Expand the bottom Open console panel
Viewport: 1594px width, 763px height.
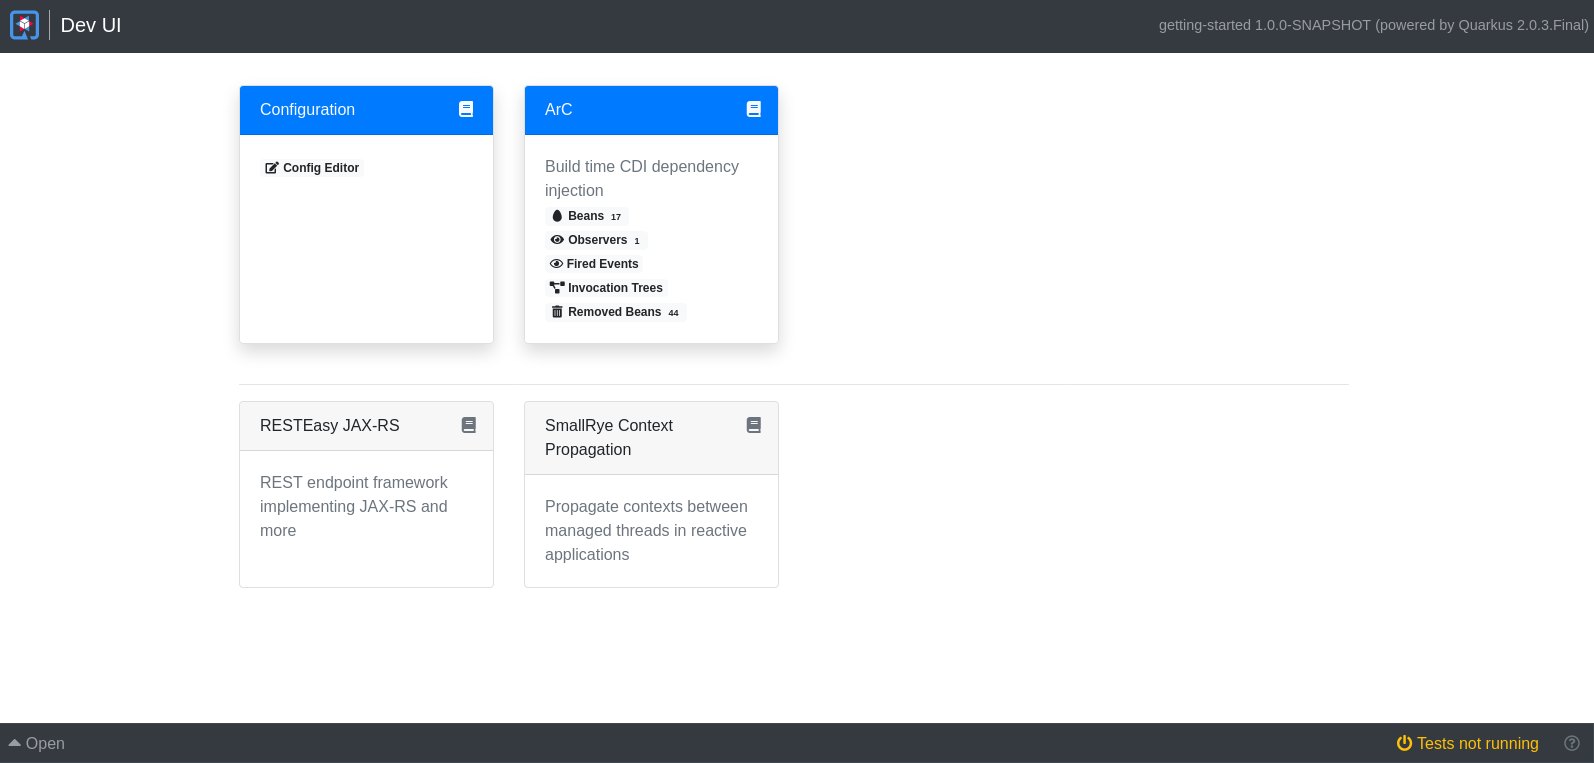pos(37,743)
